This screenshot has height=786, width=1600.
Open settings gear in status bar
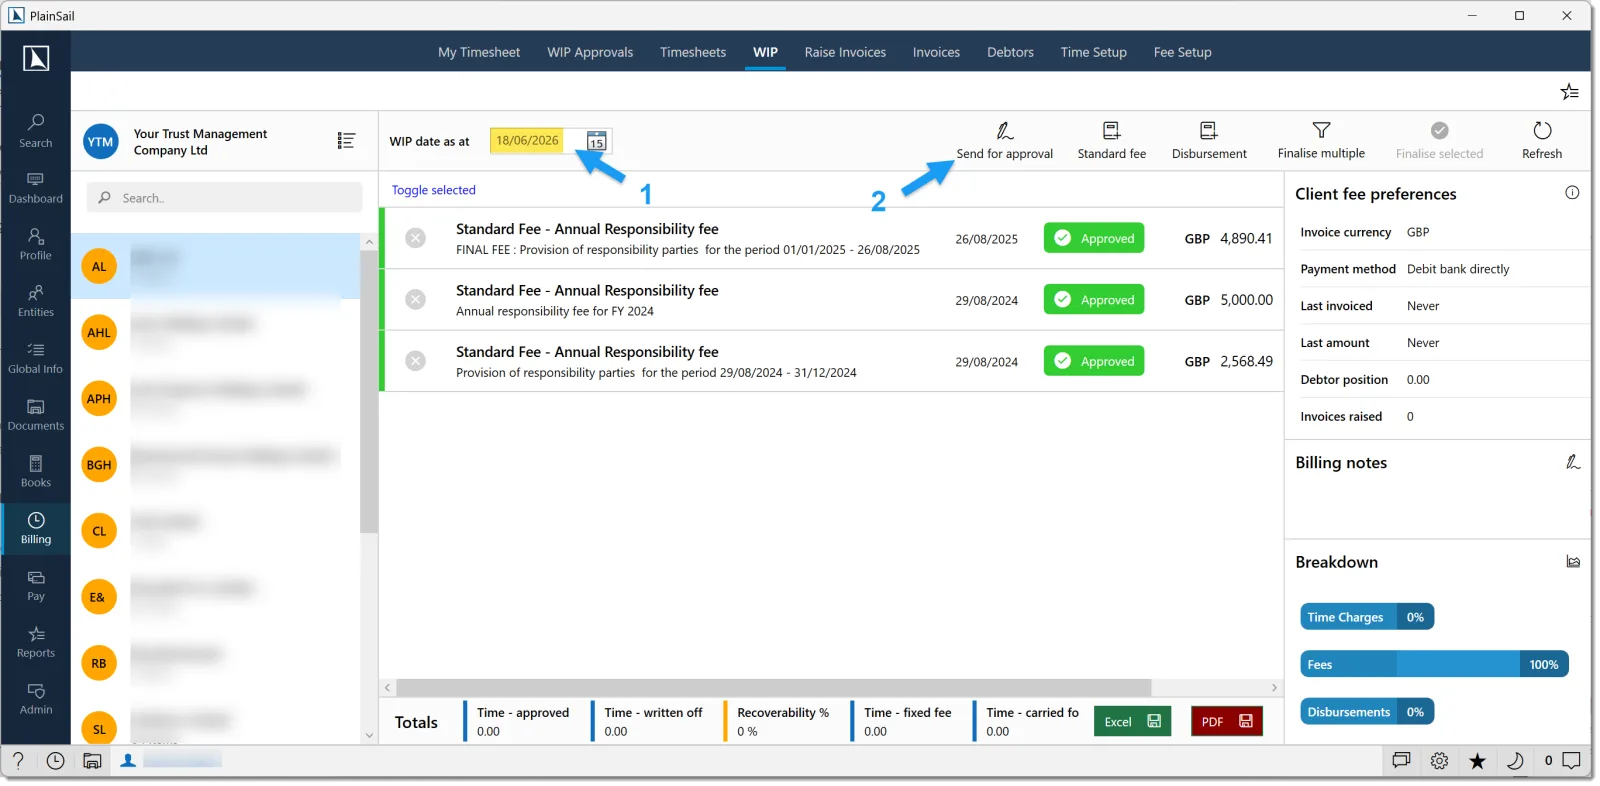click(x=1439, y=761)
